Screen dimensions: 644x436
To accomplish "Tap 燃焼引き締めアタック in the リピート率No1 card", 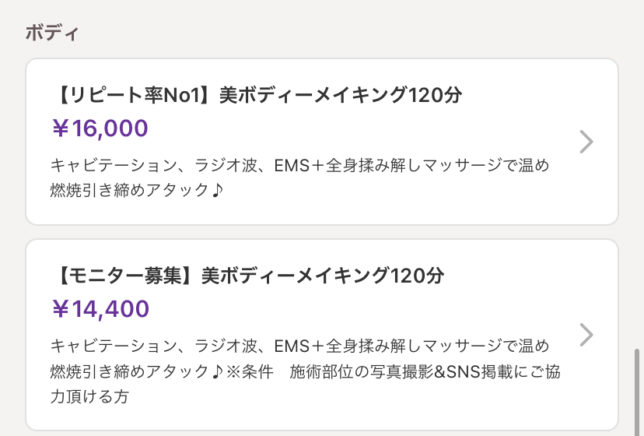I will 128,189.
